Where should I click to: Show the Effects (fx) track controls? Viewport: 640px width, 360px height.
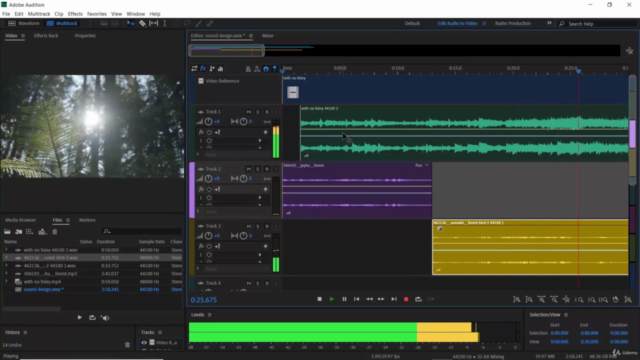pos(203,69)
